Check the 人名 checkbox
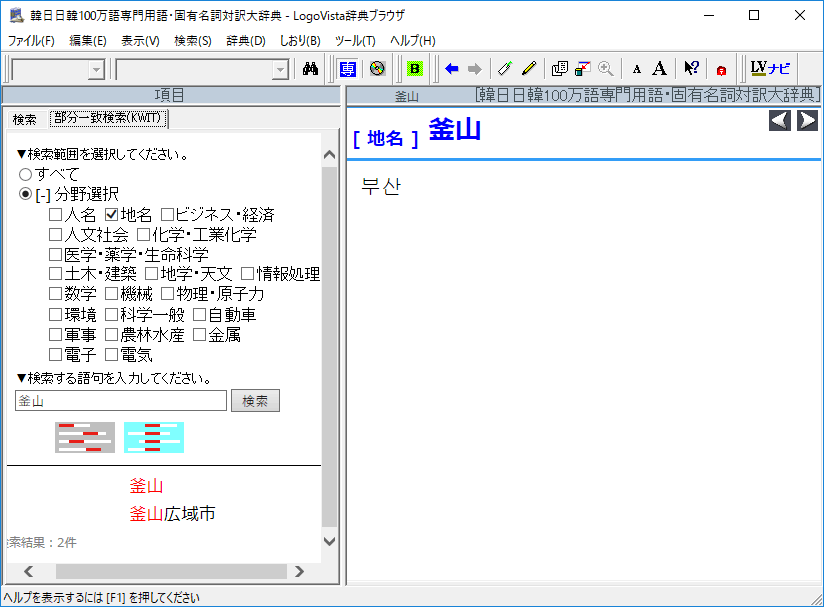The image size is (824, 607). pyautogui.click(x=55, y=214)
